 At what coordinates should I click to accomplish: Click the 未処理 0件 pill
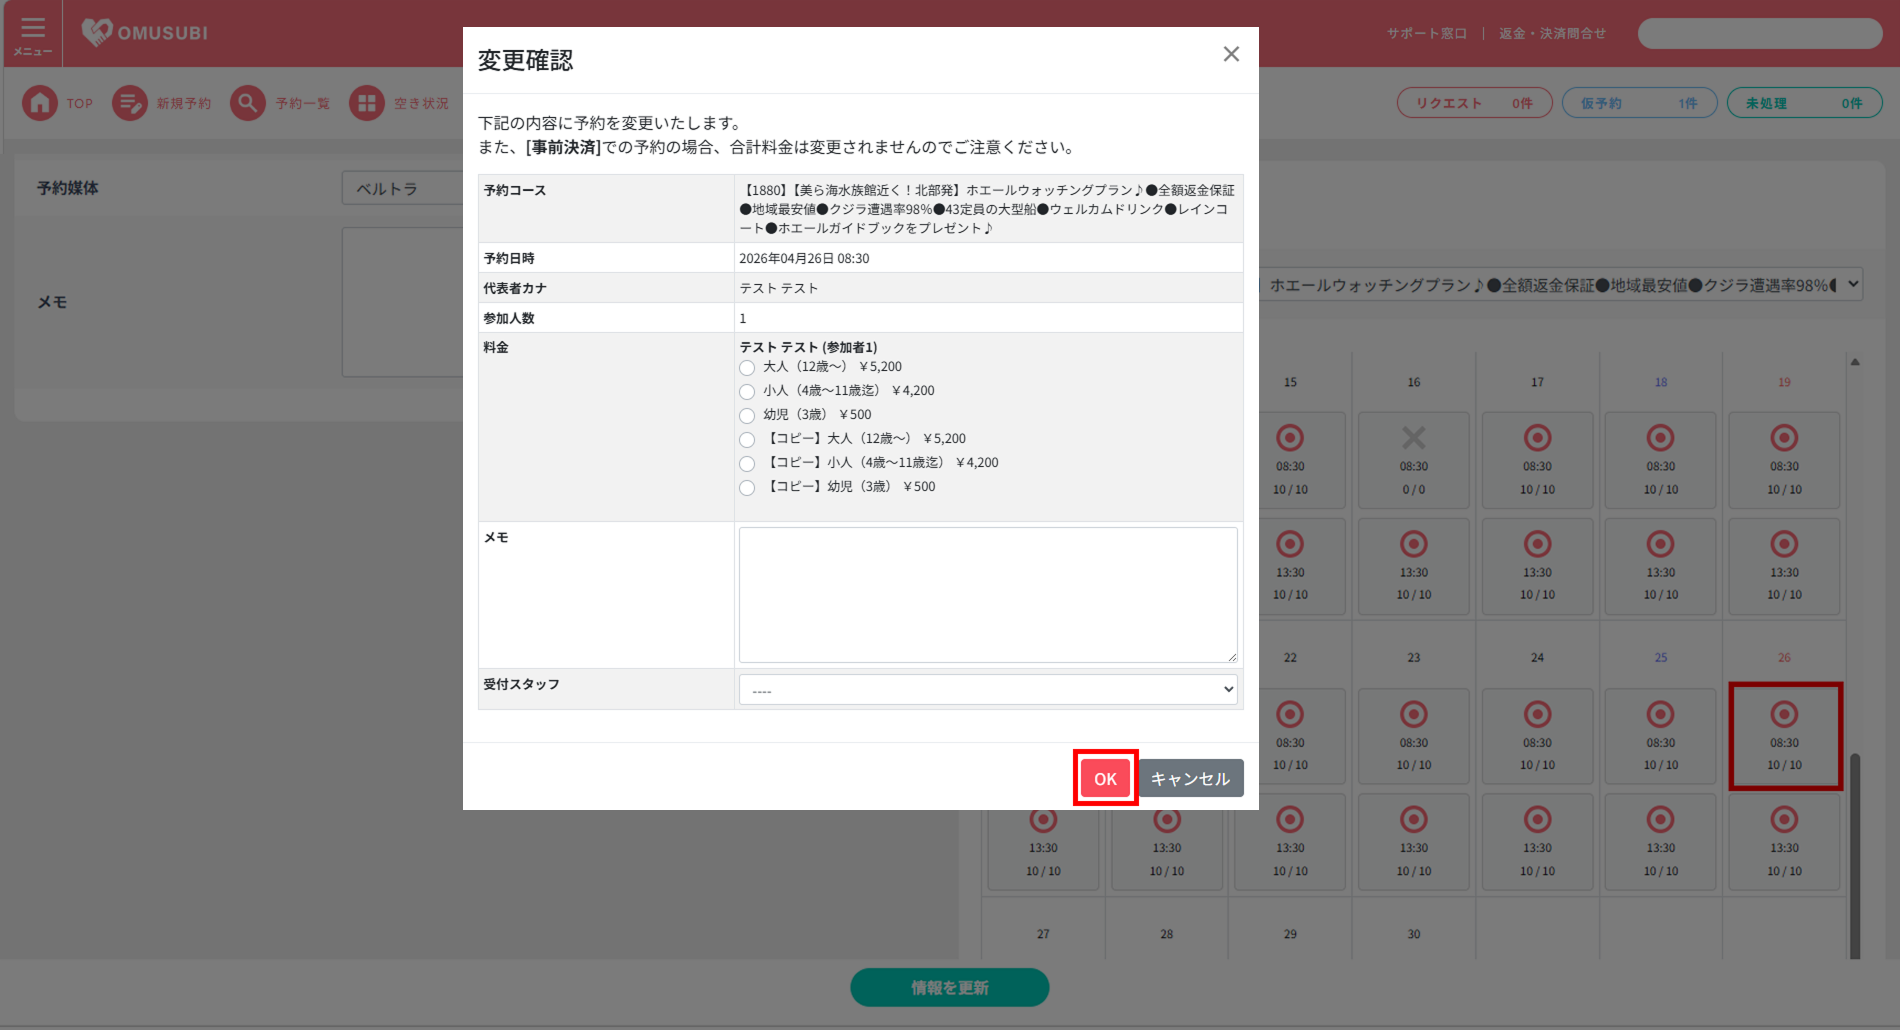pyautogui.click(x=1804, y=103)
